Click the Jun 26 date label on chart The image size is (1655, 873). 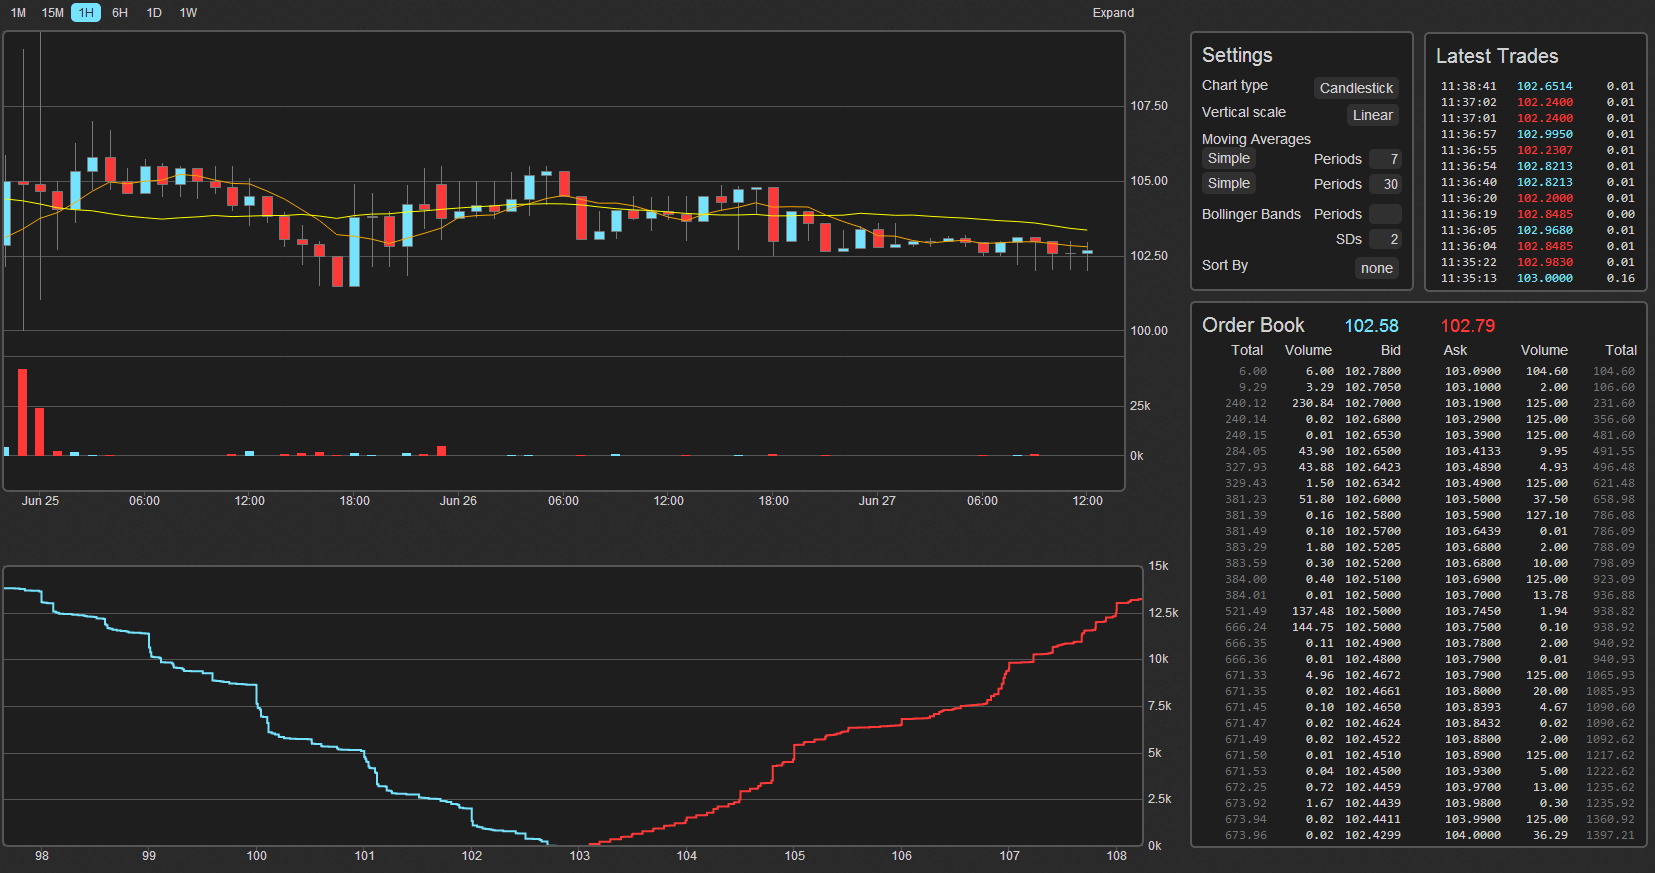tap(458, 501)
